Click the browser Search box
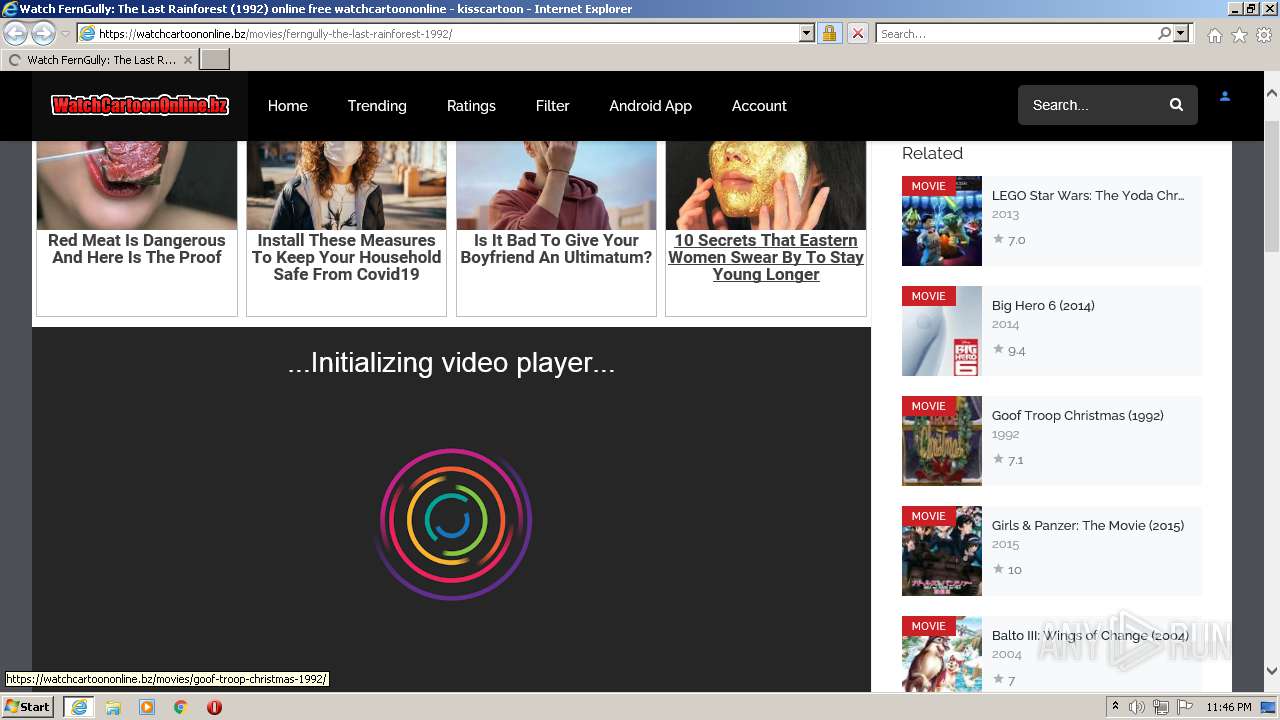Image resolution: width=1280 pixels, height=720 pixels. pos(1015,33)
